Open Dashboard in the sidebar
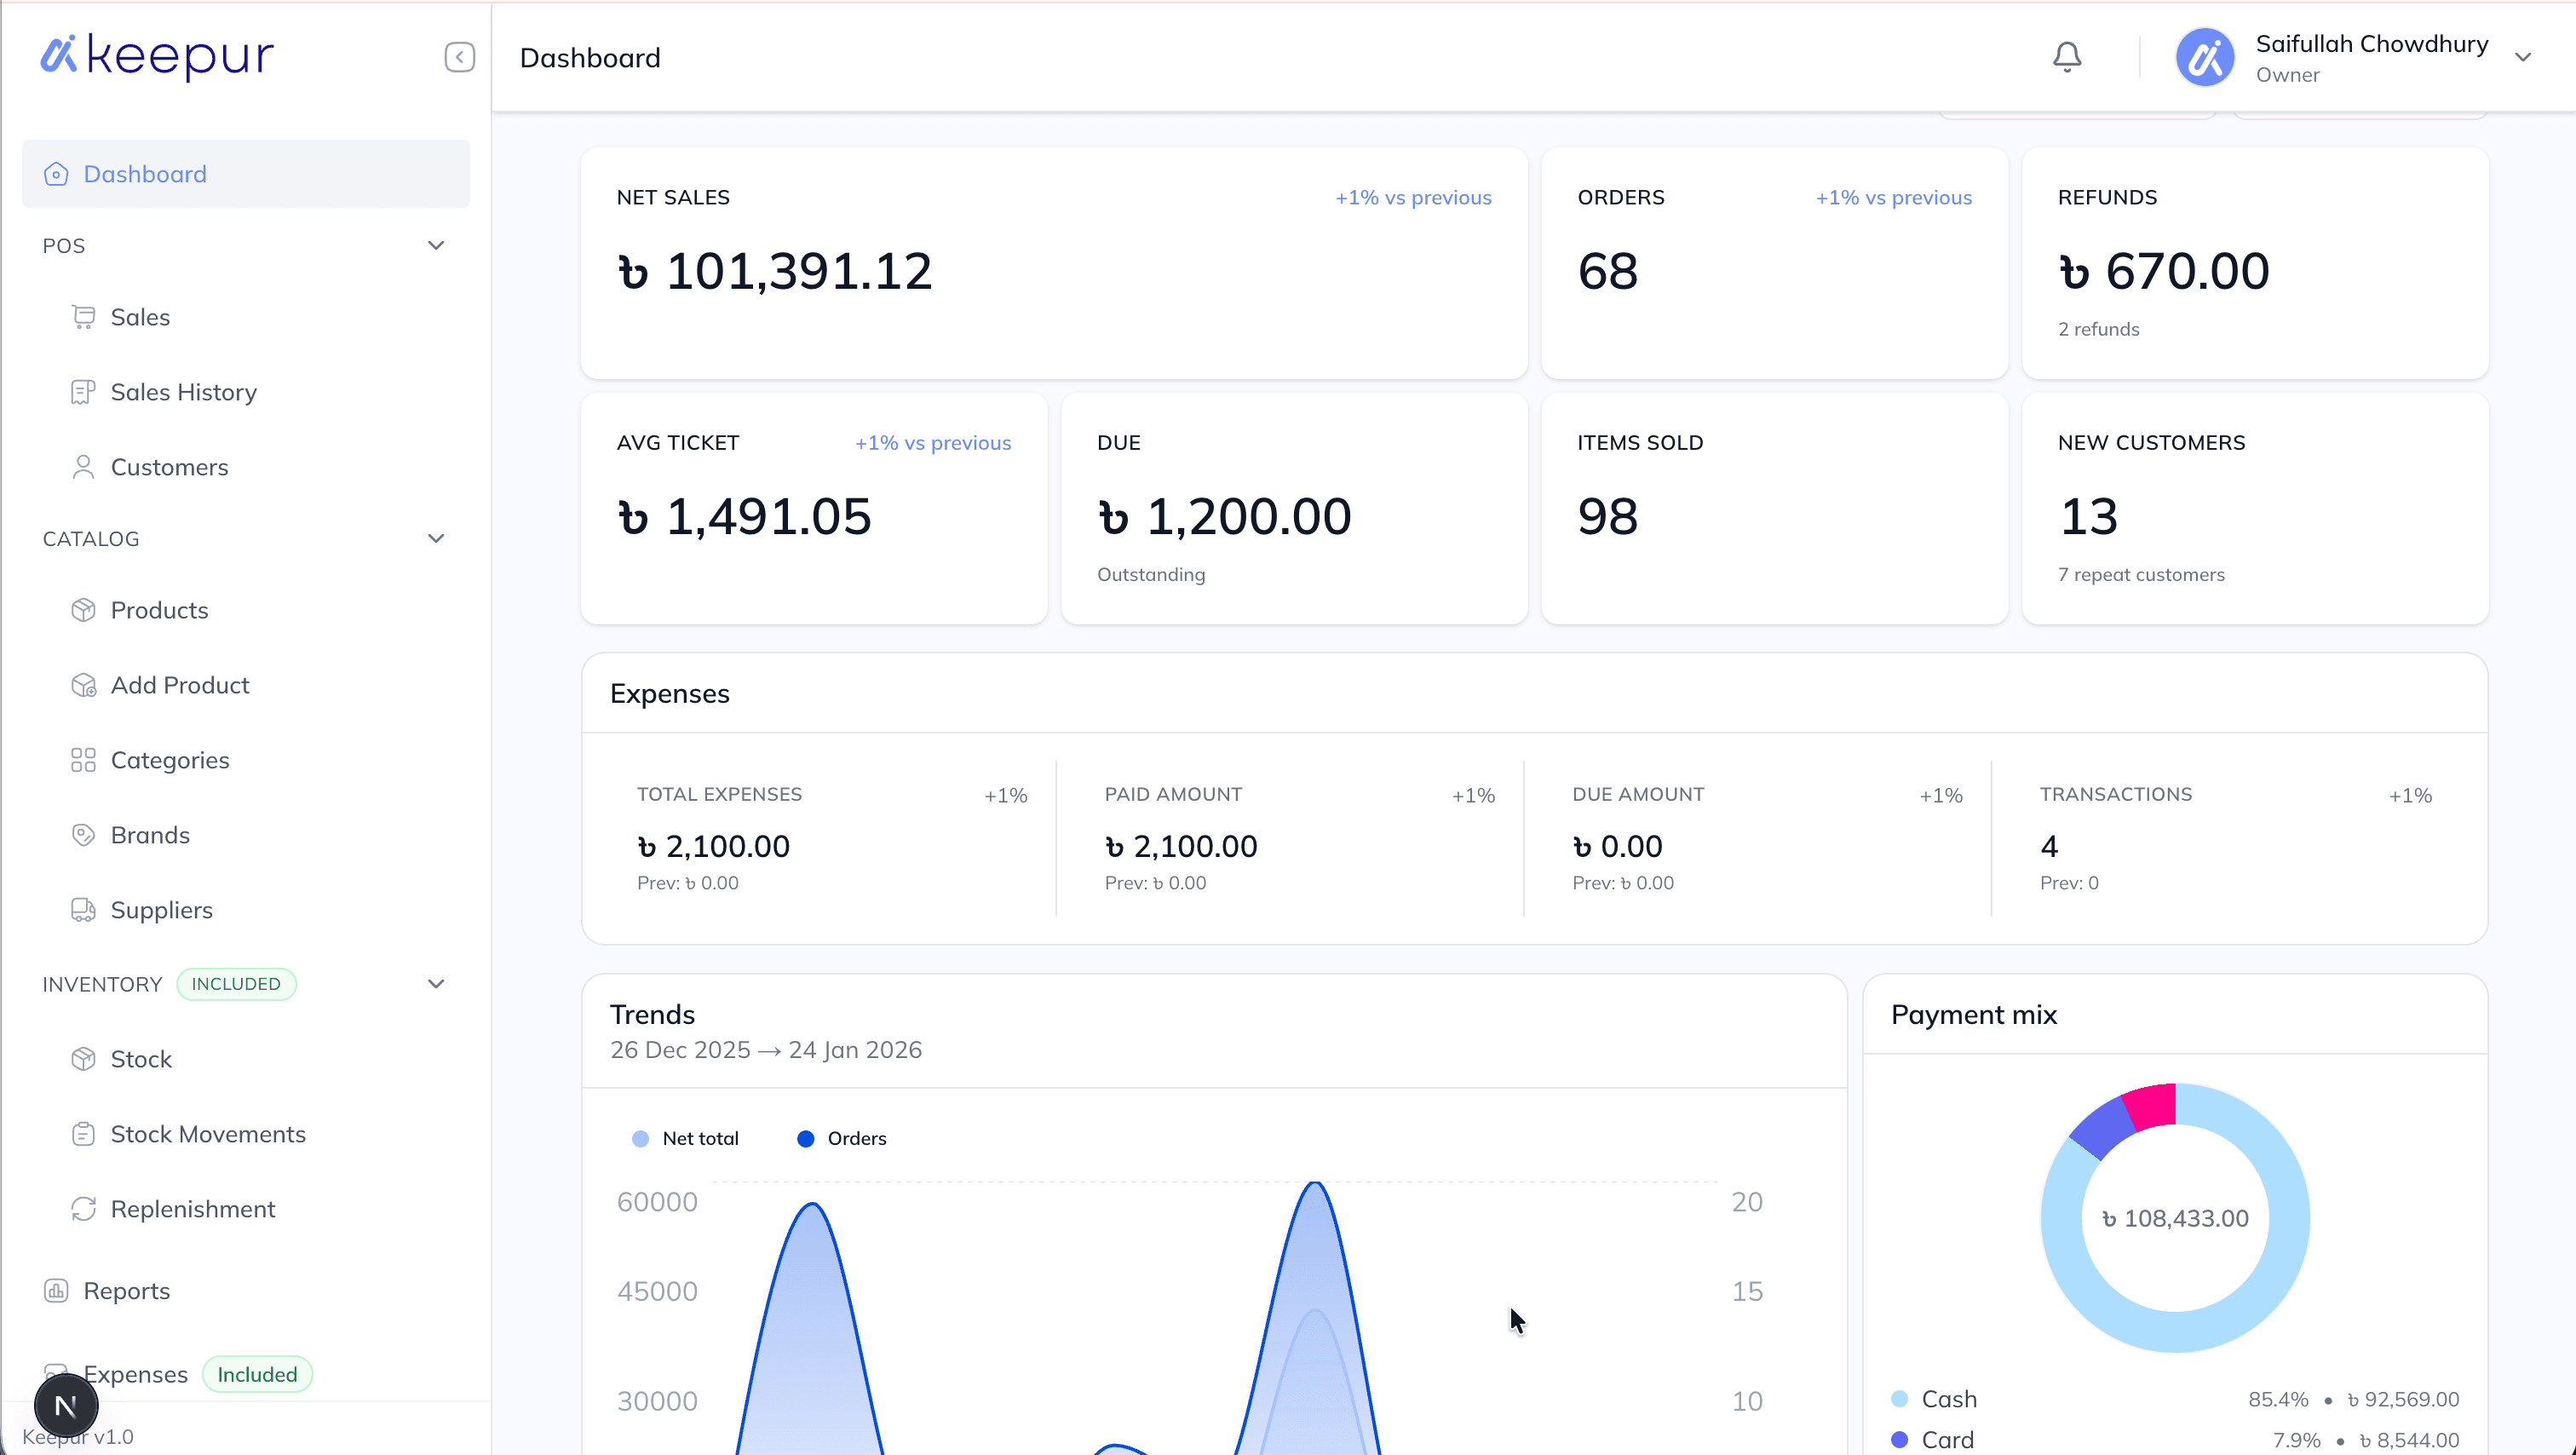 coord(246,174)
